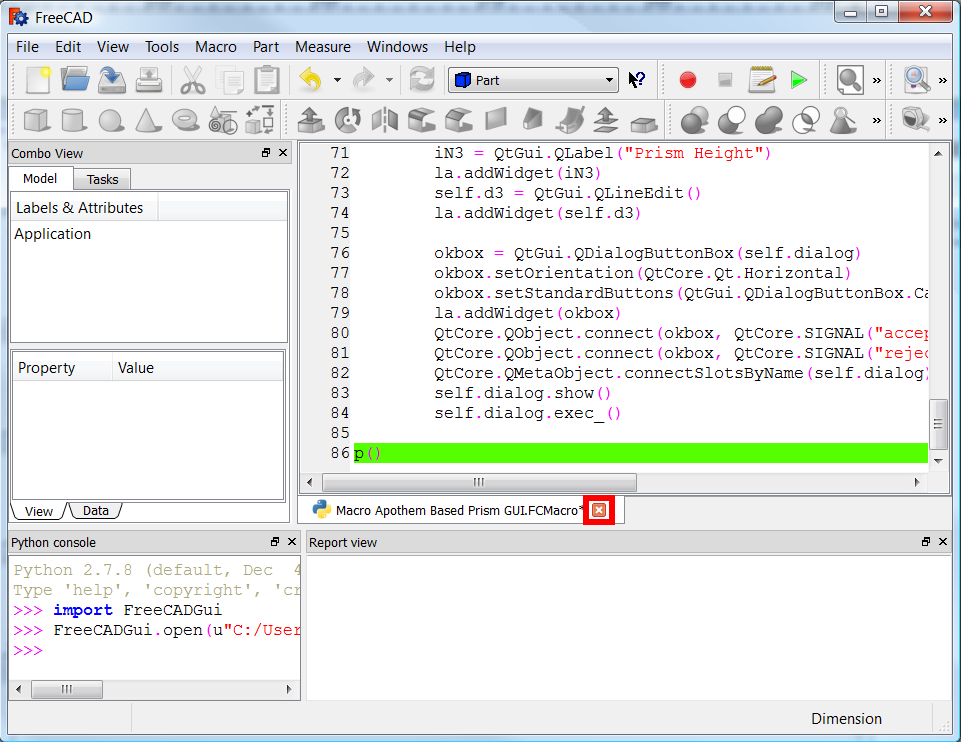
Task: Create a Box primitive
Action: pos(37,120)
